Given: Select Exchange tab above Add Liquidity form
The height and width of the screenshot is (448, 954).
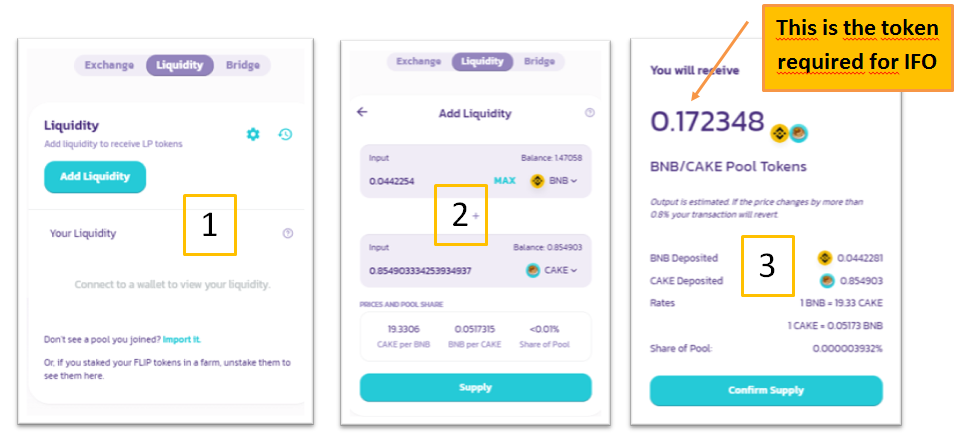Looking at the screenshot, I should point(418,61).
